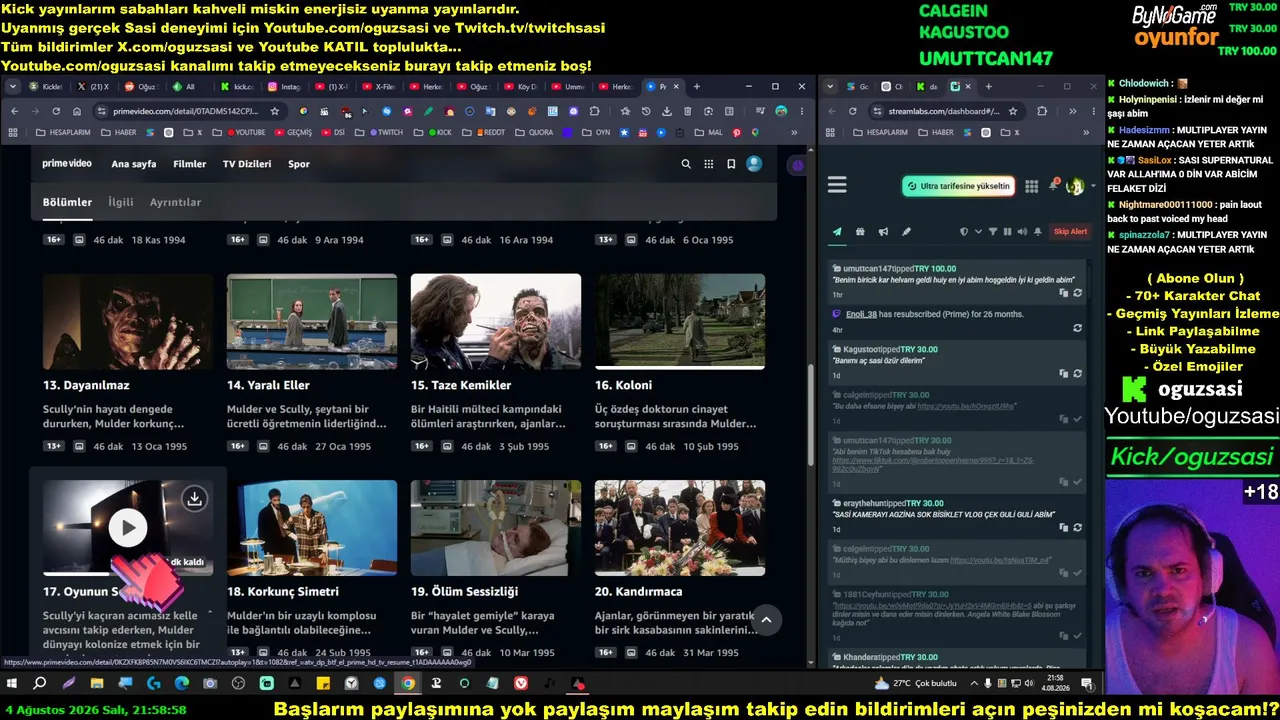Open Windows taskbar search
The height and width of the screenshot is (720, 1280).
40,684
